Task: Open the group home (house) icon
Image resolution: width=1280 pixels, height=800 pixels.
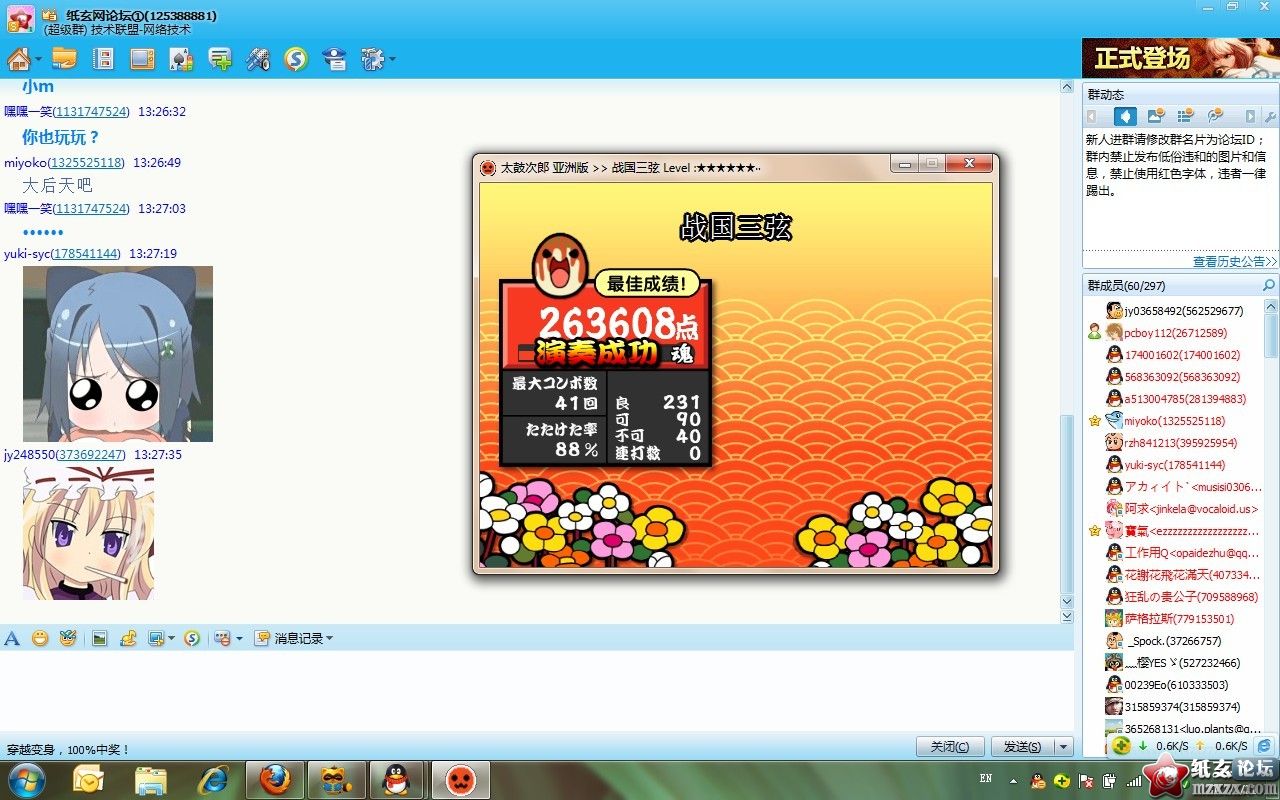Action: pos(18,59)
